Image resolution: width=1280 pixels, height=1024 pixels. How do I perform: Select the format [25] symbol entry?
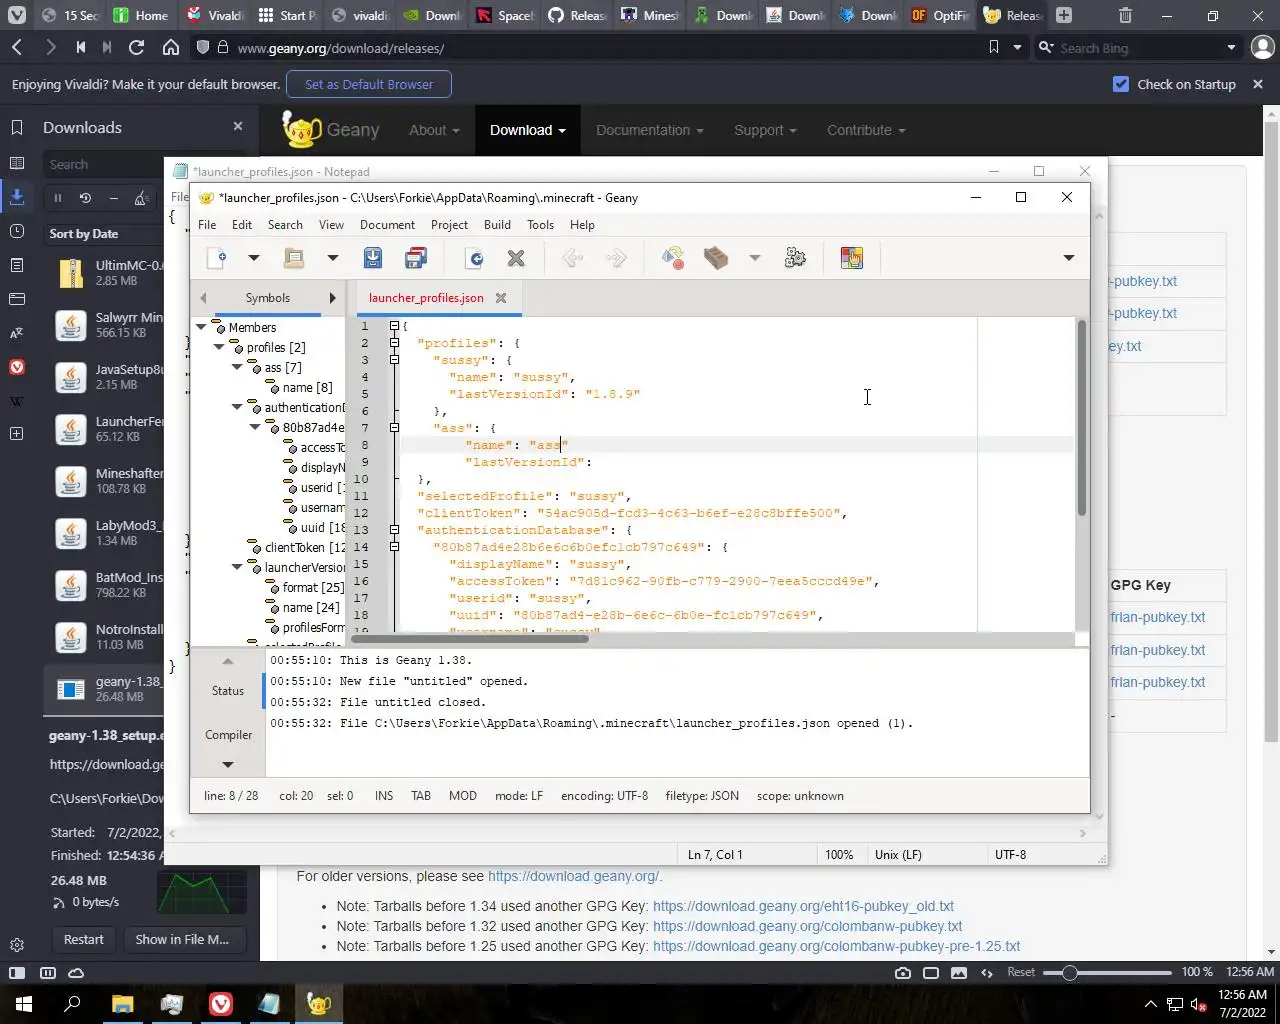(312, 587)
